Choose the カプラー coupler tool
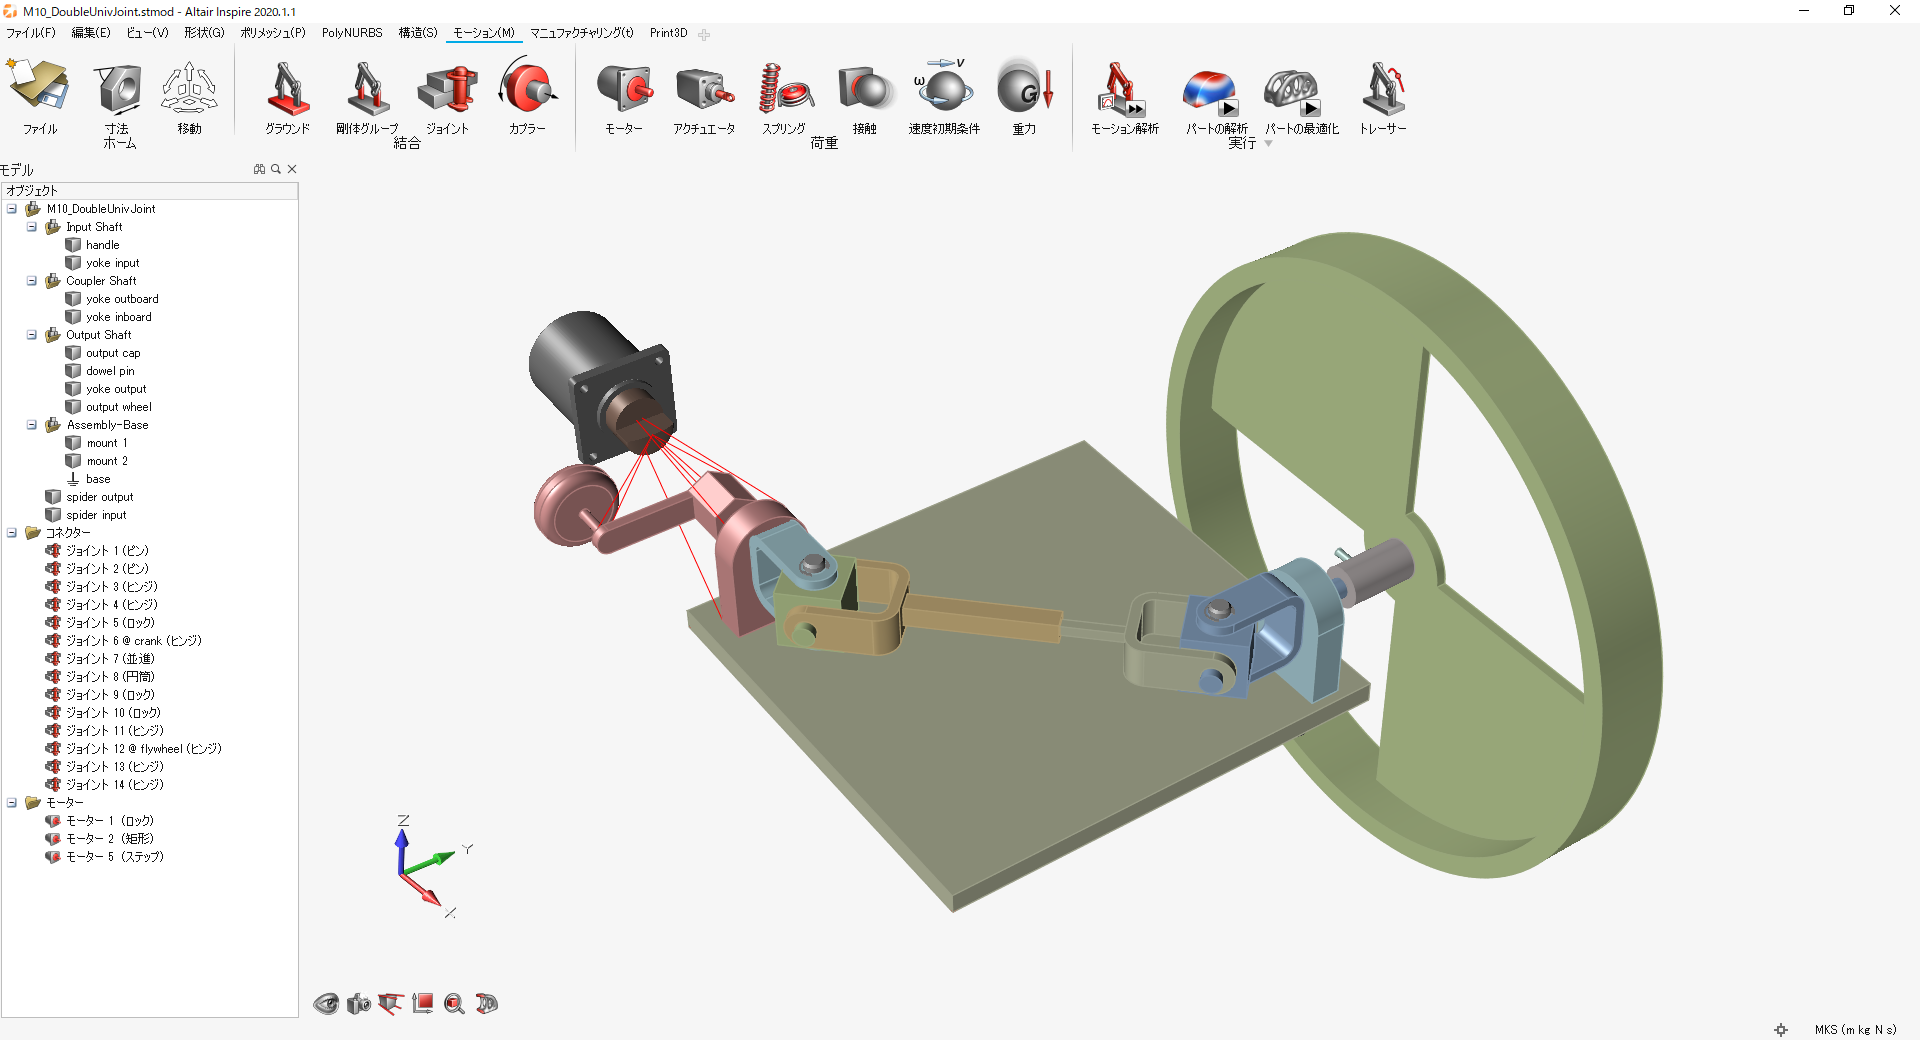 click(x=527, y=86)
